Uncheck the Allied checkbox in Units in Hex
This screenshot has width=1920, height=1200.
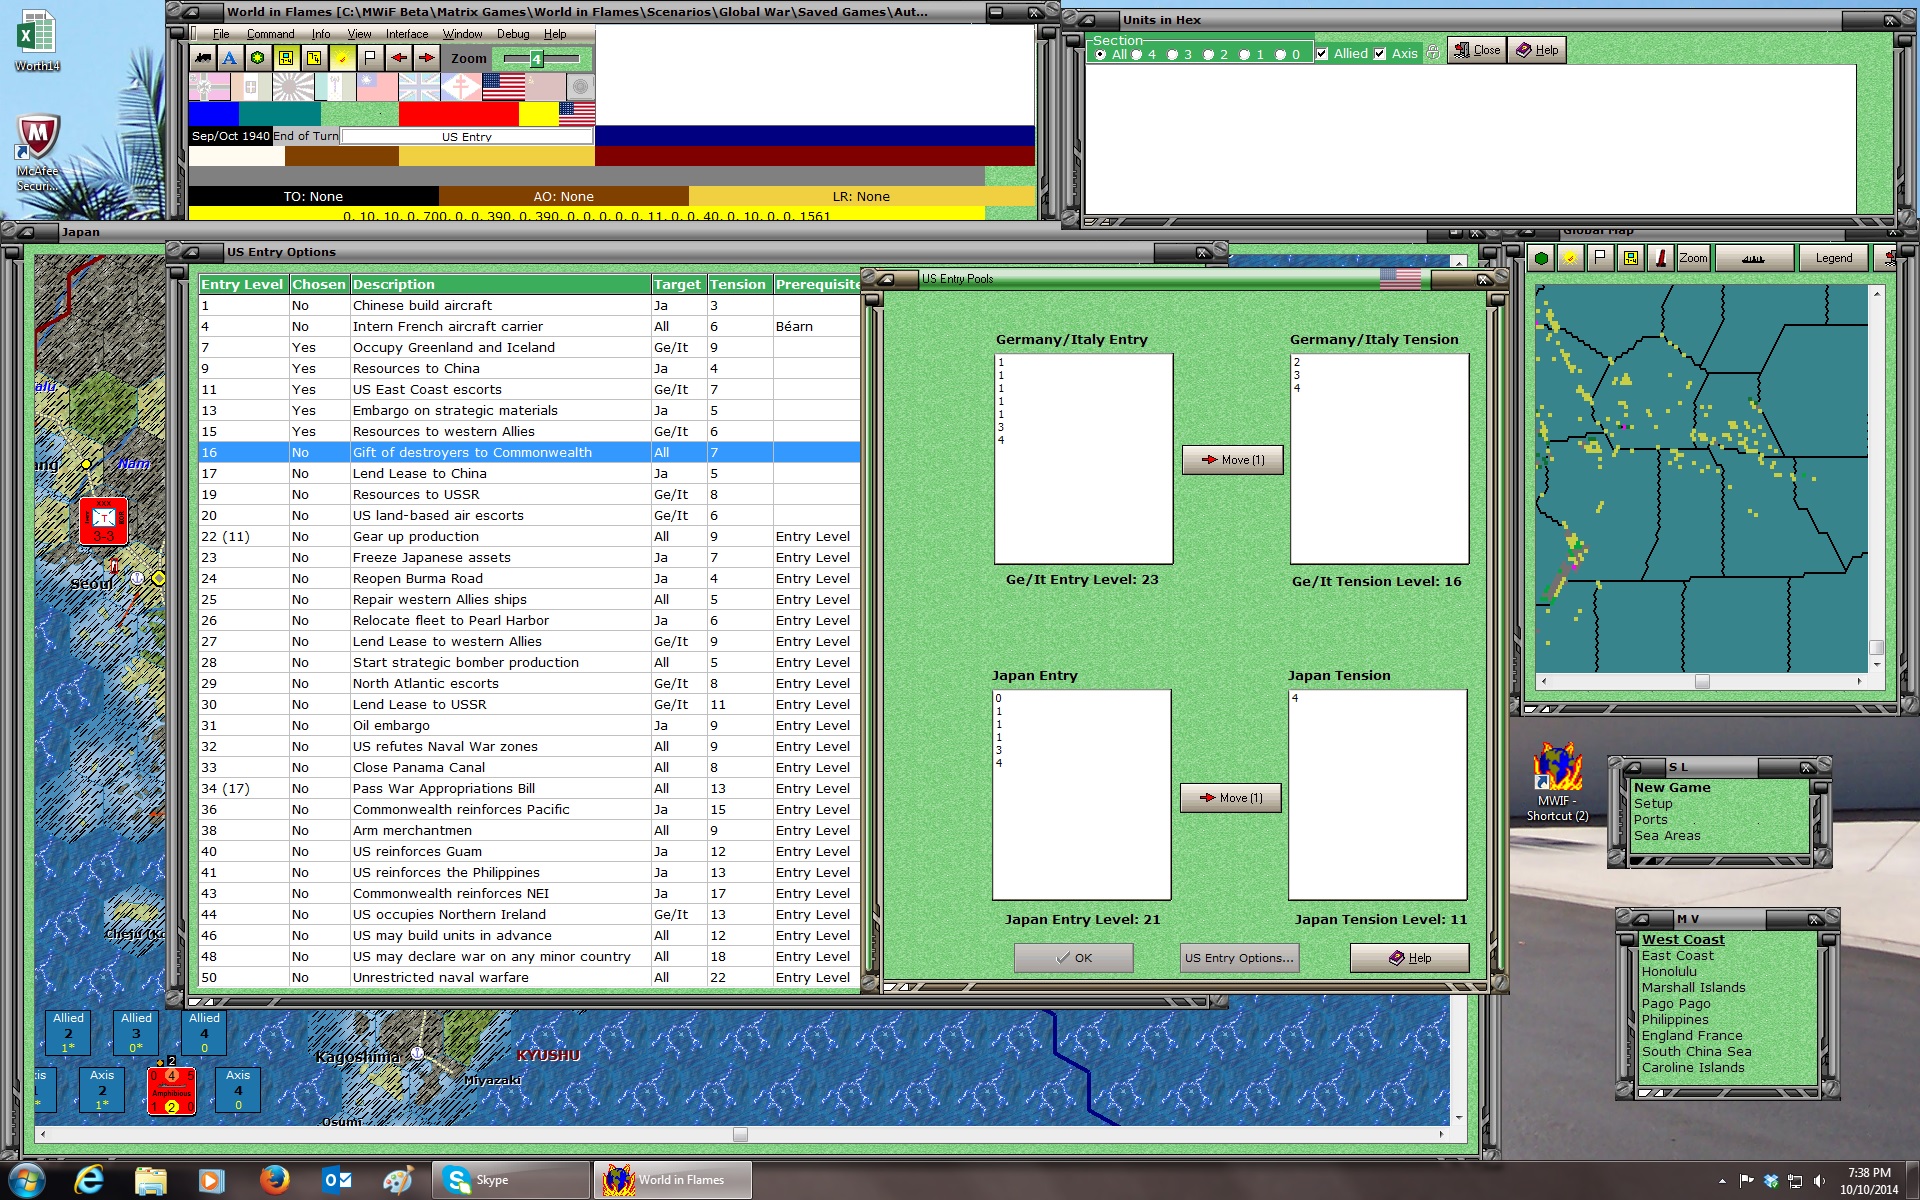point(1323,53)
